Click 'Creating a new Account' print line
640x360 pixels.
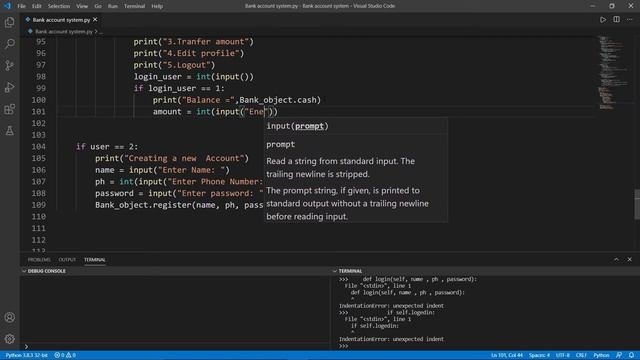(x=172, y=158)
